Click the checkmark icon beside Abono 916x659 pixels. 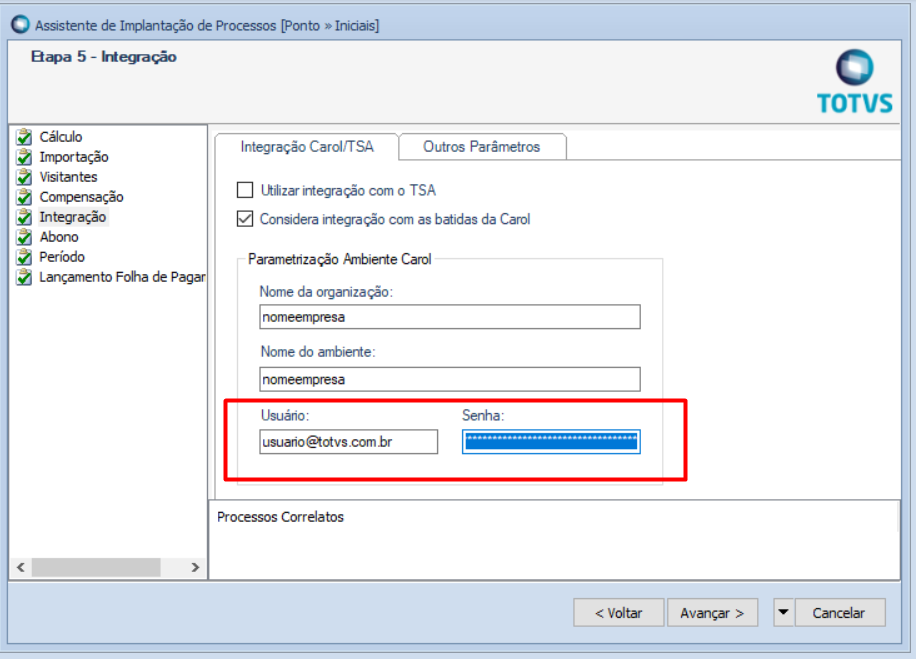point(25,237)
